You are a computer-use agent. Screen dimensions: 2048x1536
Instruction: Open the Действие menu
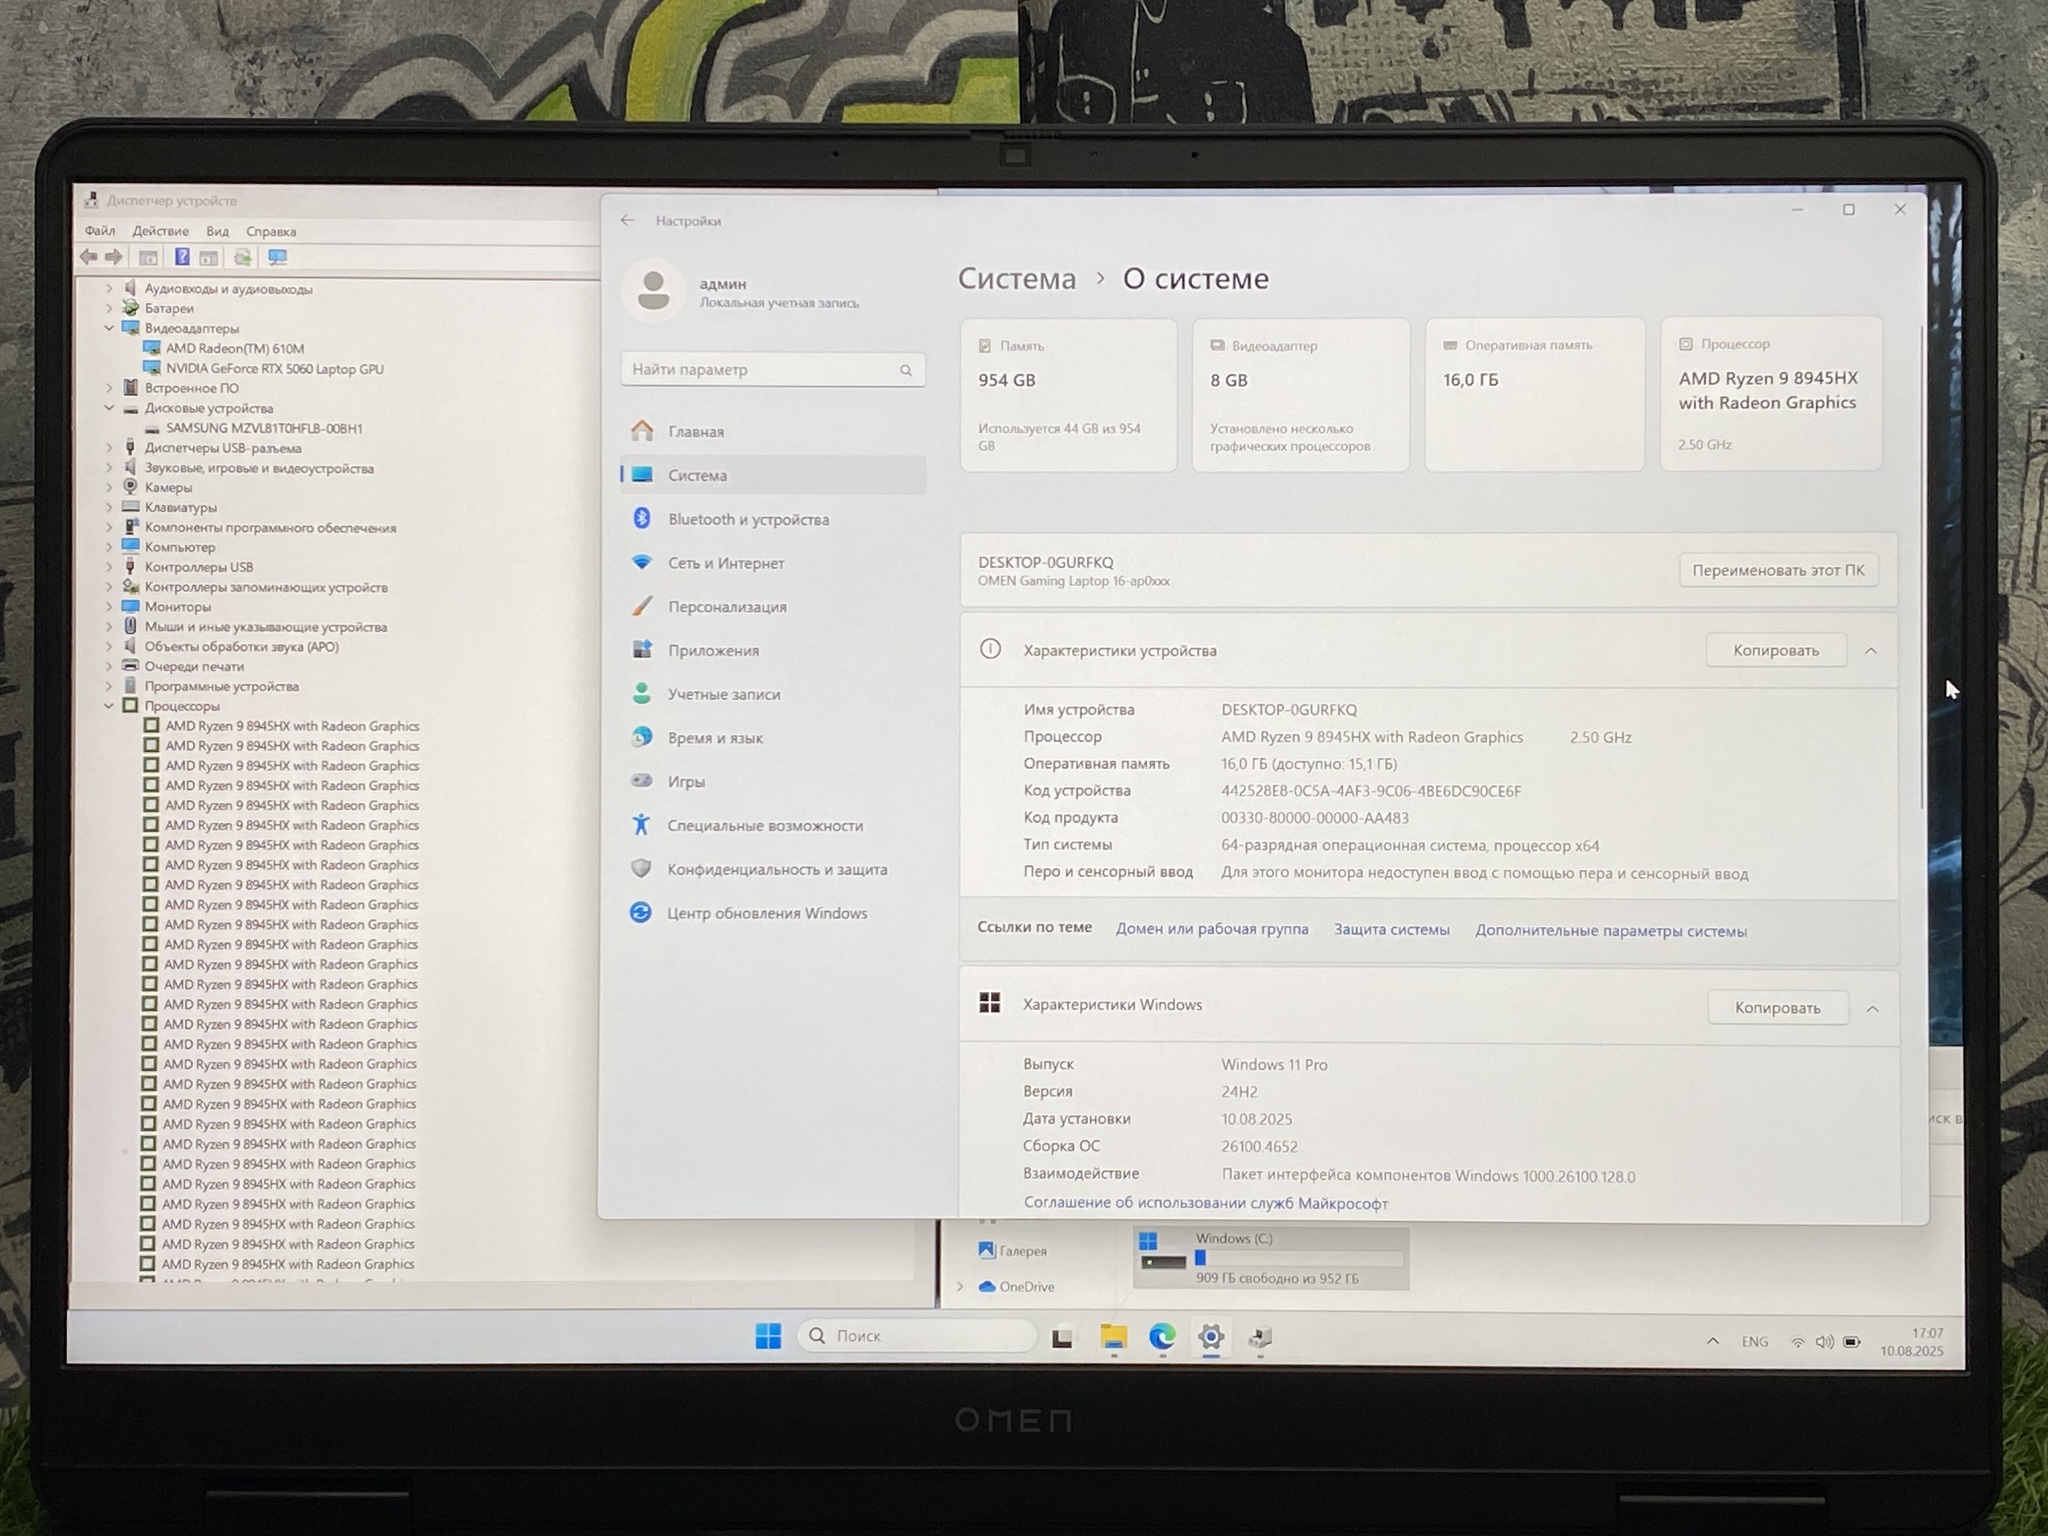[x=160, y=231]
